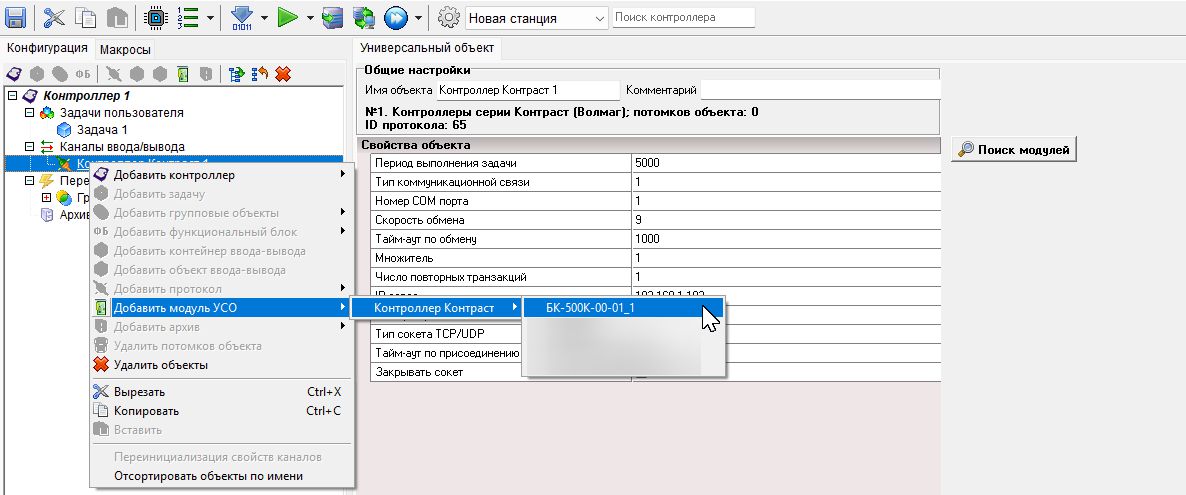Click the add controller icon in configuration toolbar
This screenshot has width=1186, height=495.
(15, 74)
